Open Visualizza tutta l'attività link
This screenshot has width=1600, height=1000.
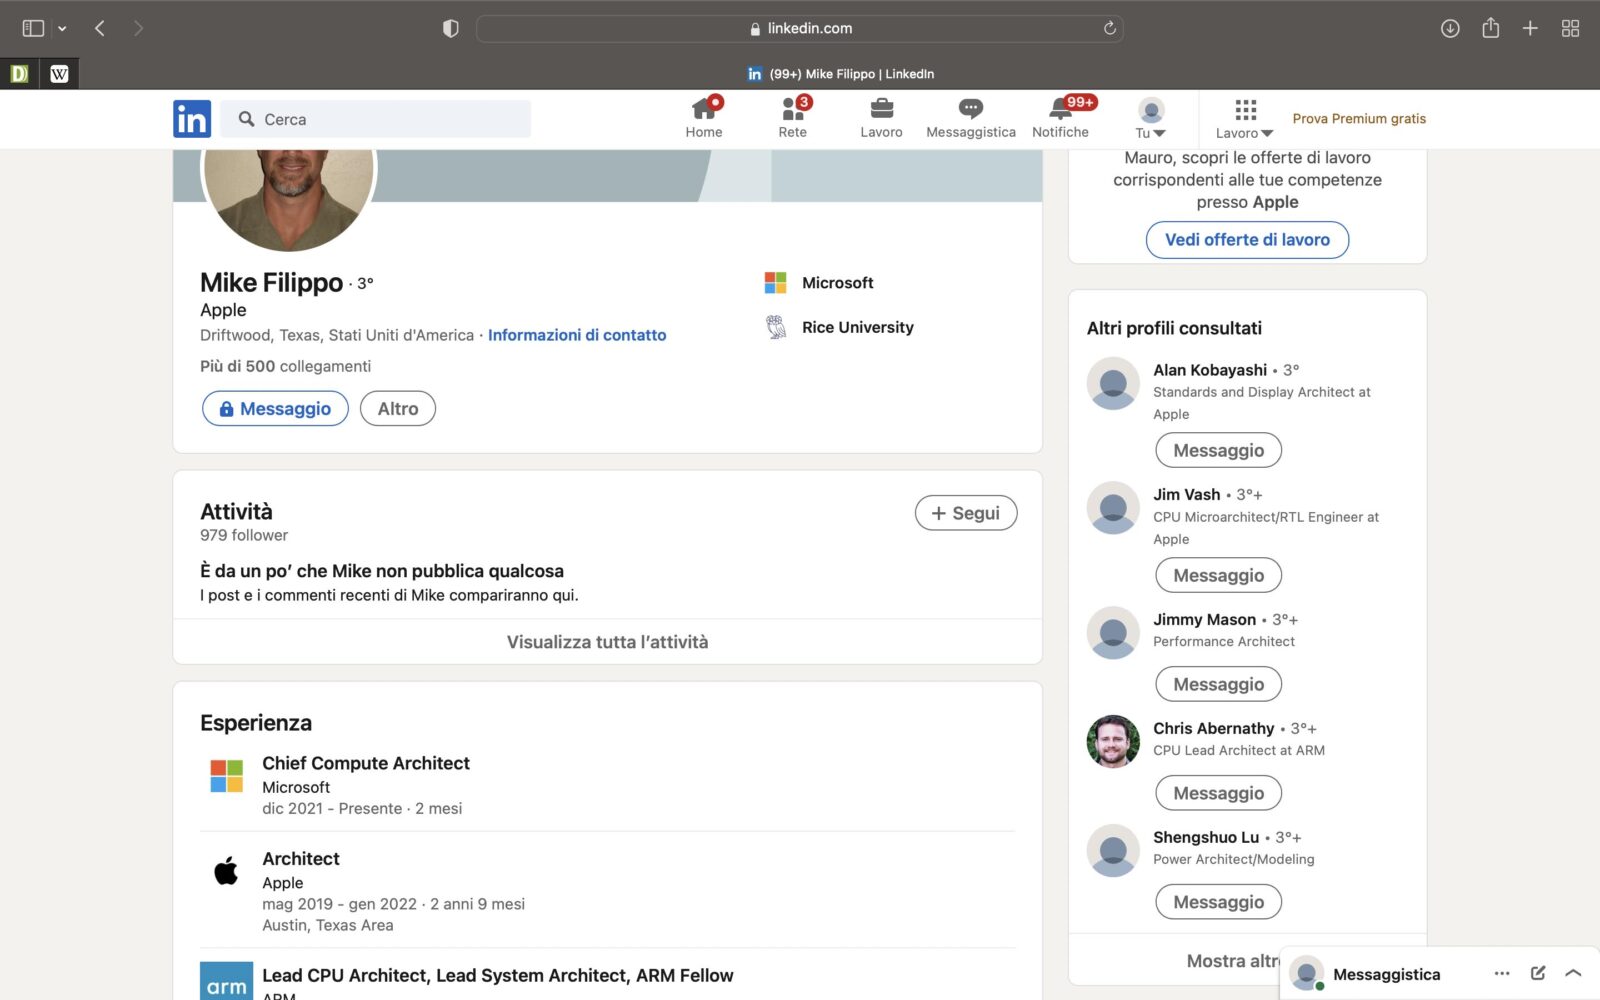(607, 642)
